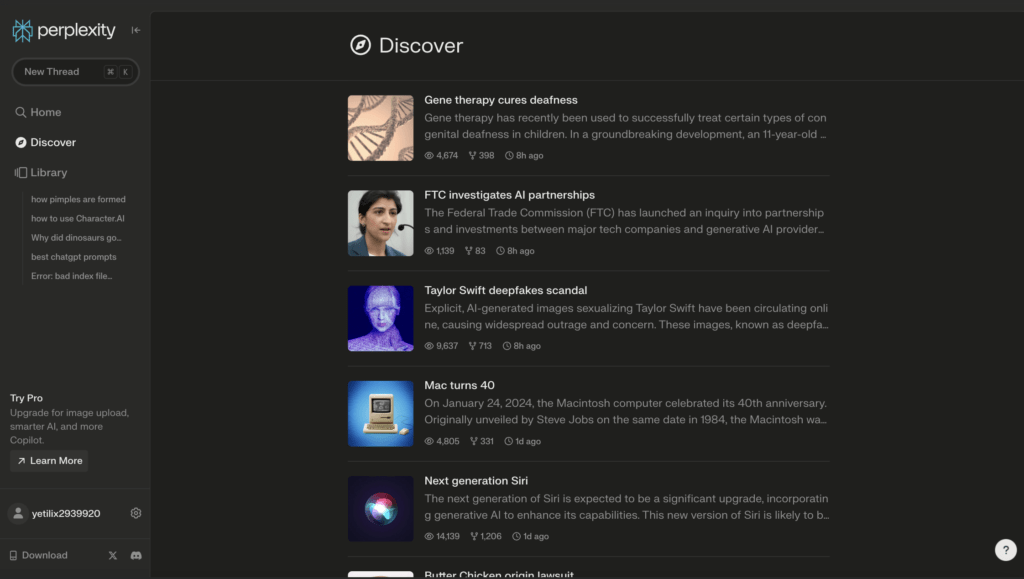Click the Gene therapy DNA thumbnail
The image size is (1024, 579).
[x=380, y=128]
